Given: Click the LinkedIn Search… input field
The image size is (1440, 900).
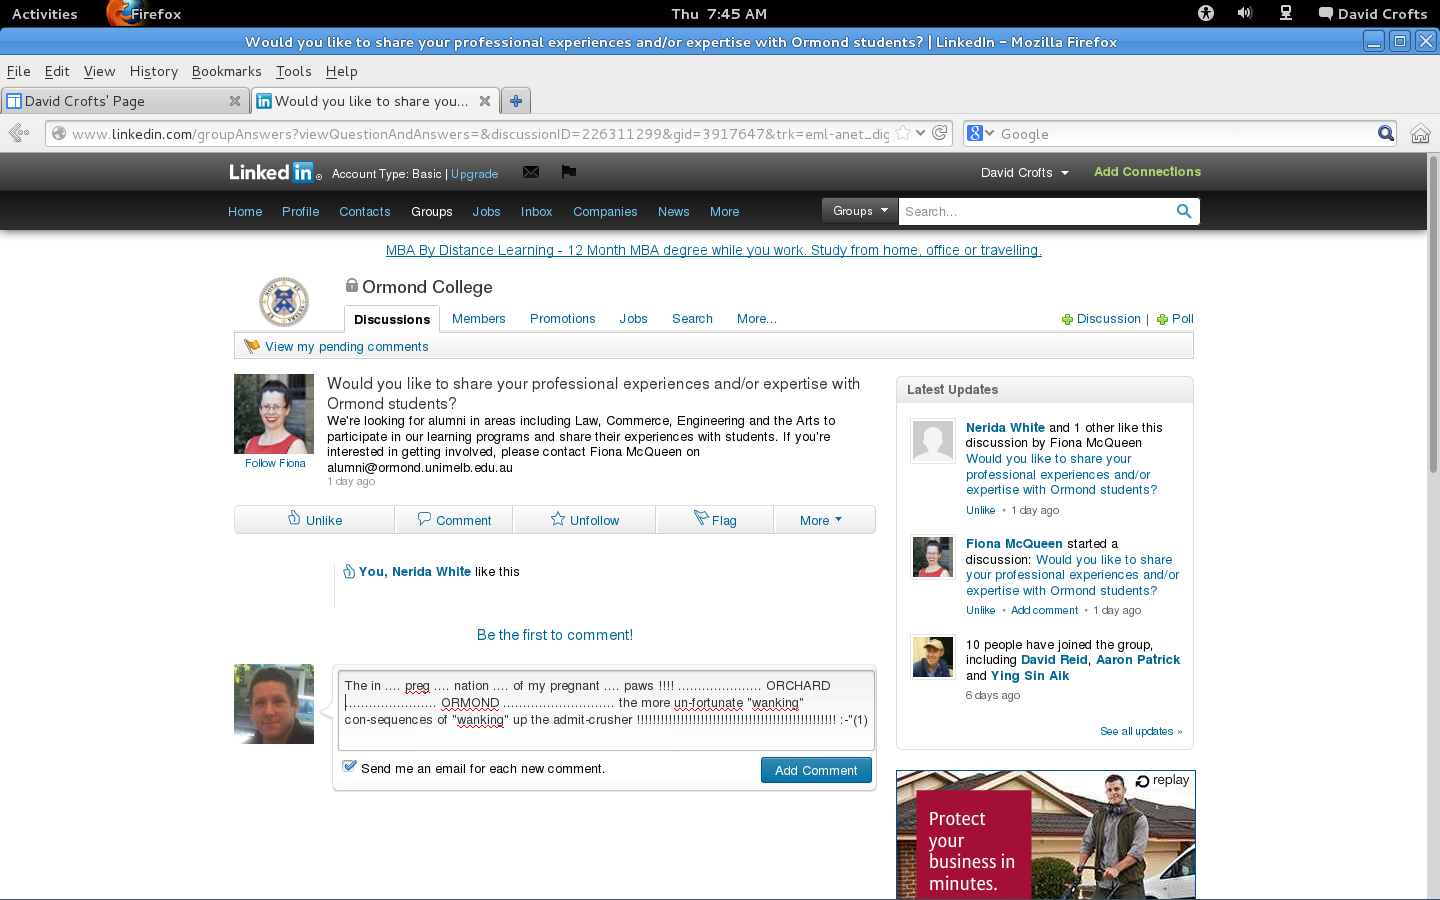Looking at the screenshot, I should pos(1036,211).
